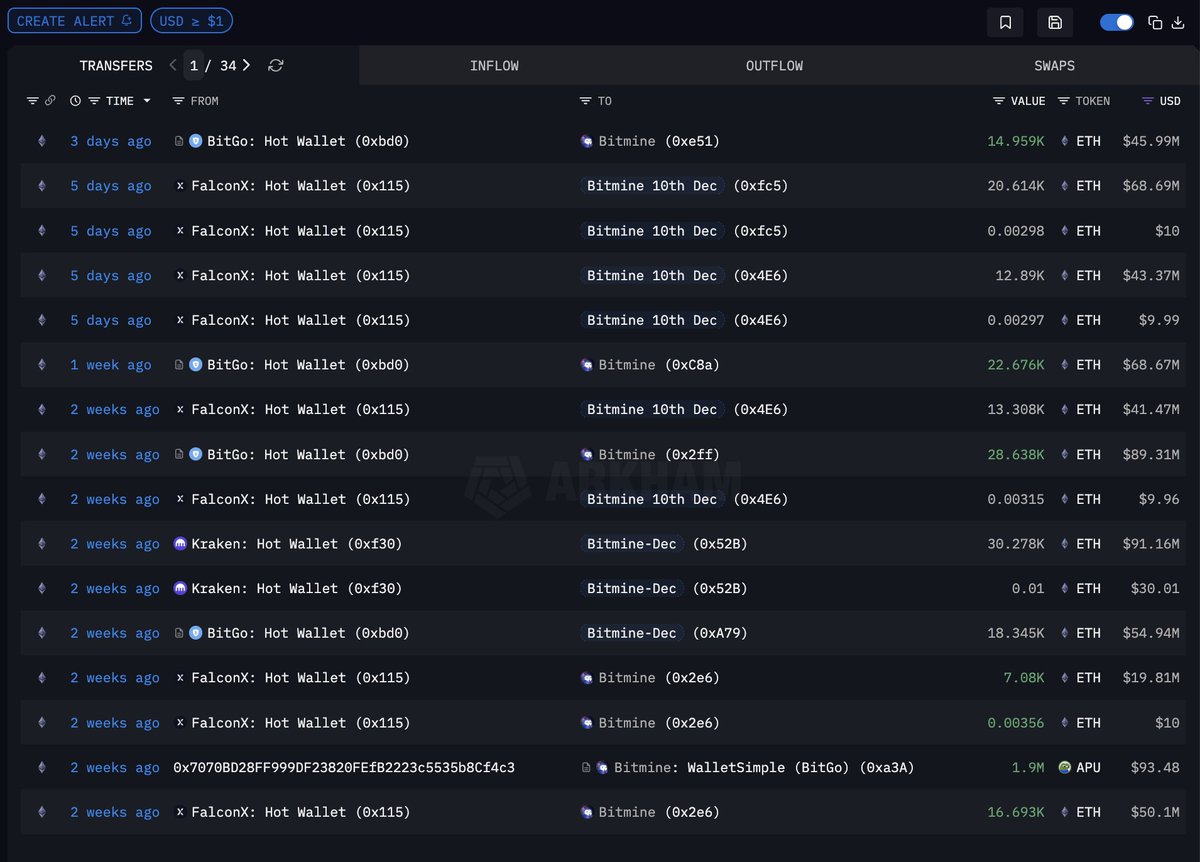The height and width of the screenshot is (862, 1200).
Task: Click Ethereum icon on the APU transfer row
Action: point(41,768)
